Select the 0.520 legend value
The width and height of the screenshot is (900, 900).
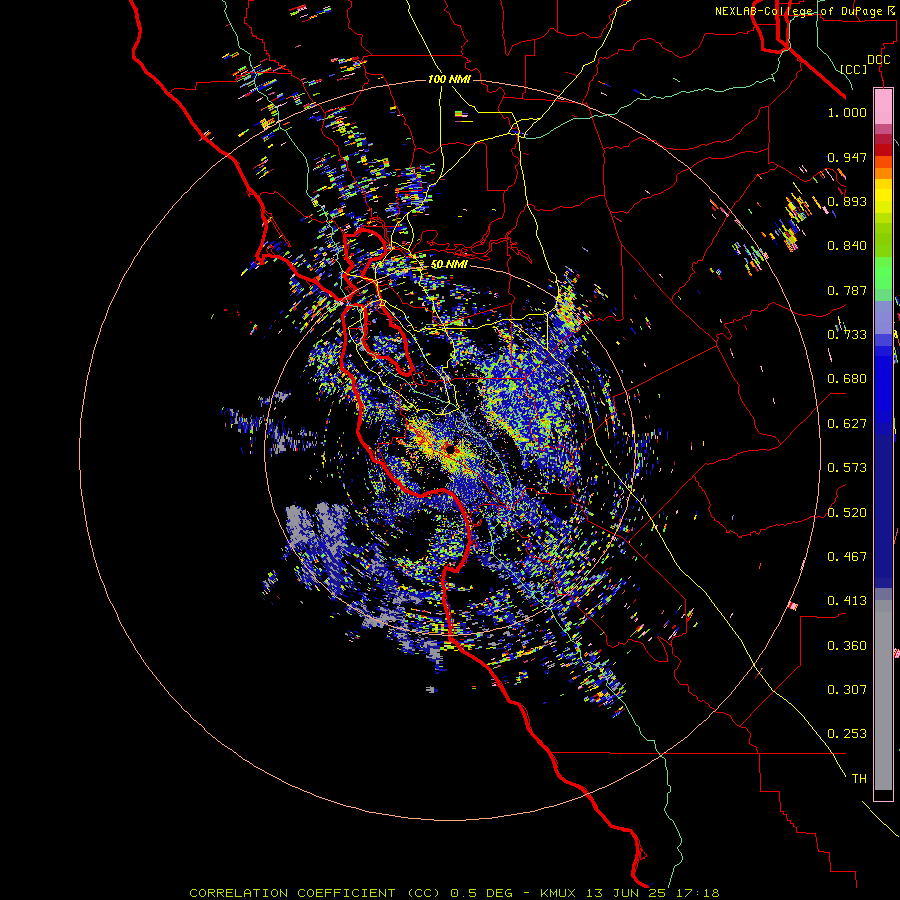point(847,513)
